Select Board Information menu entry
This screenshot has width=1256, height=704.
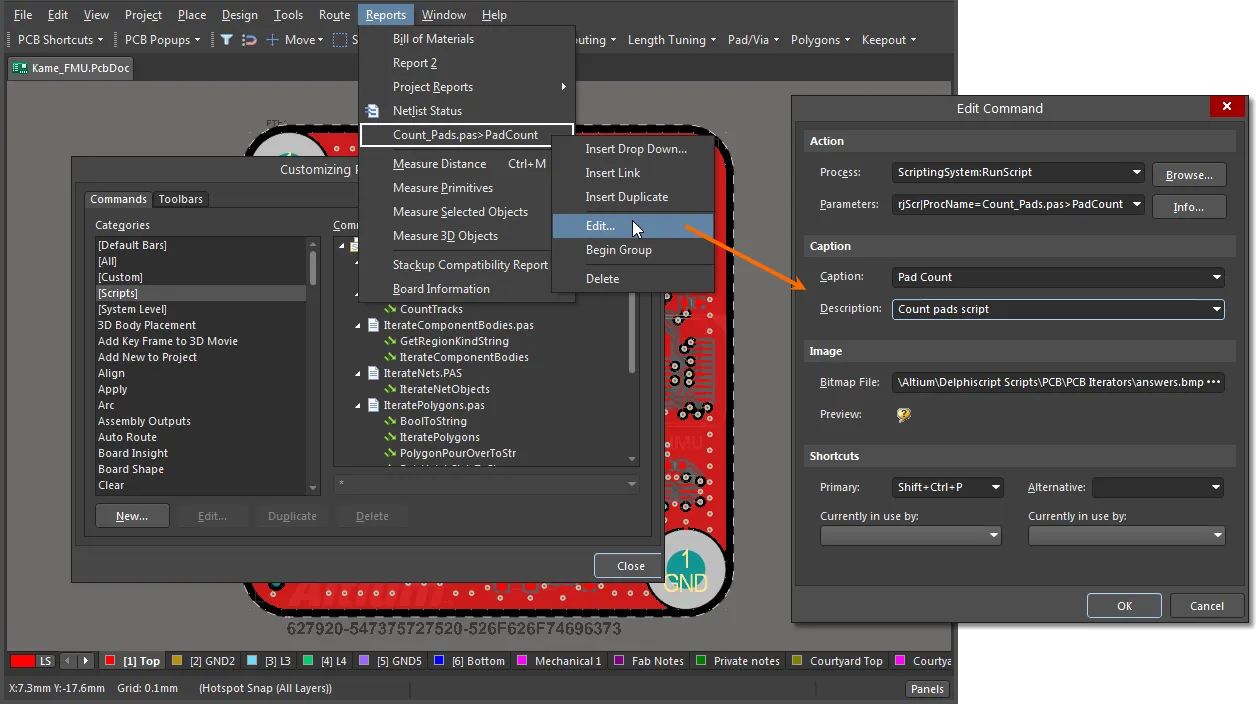(441, 289)
